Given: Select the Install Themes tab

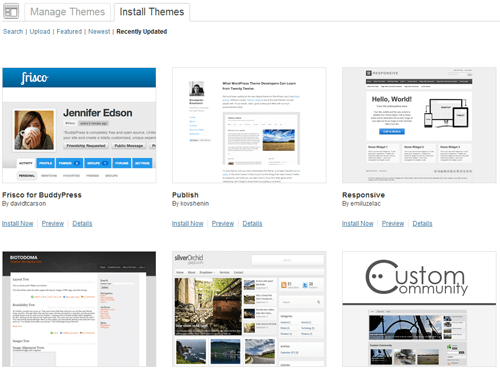Looking at the screenshot, I should point(152,12).
